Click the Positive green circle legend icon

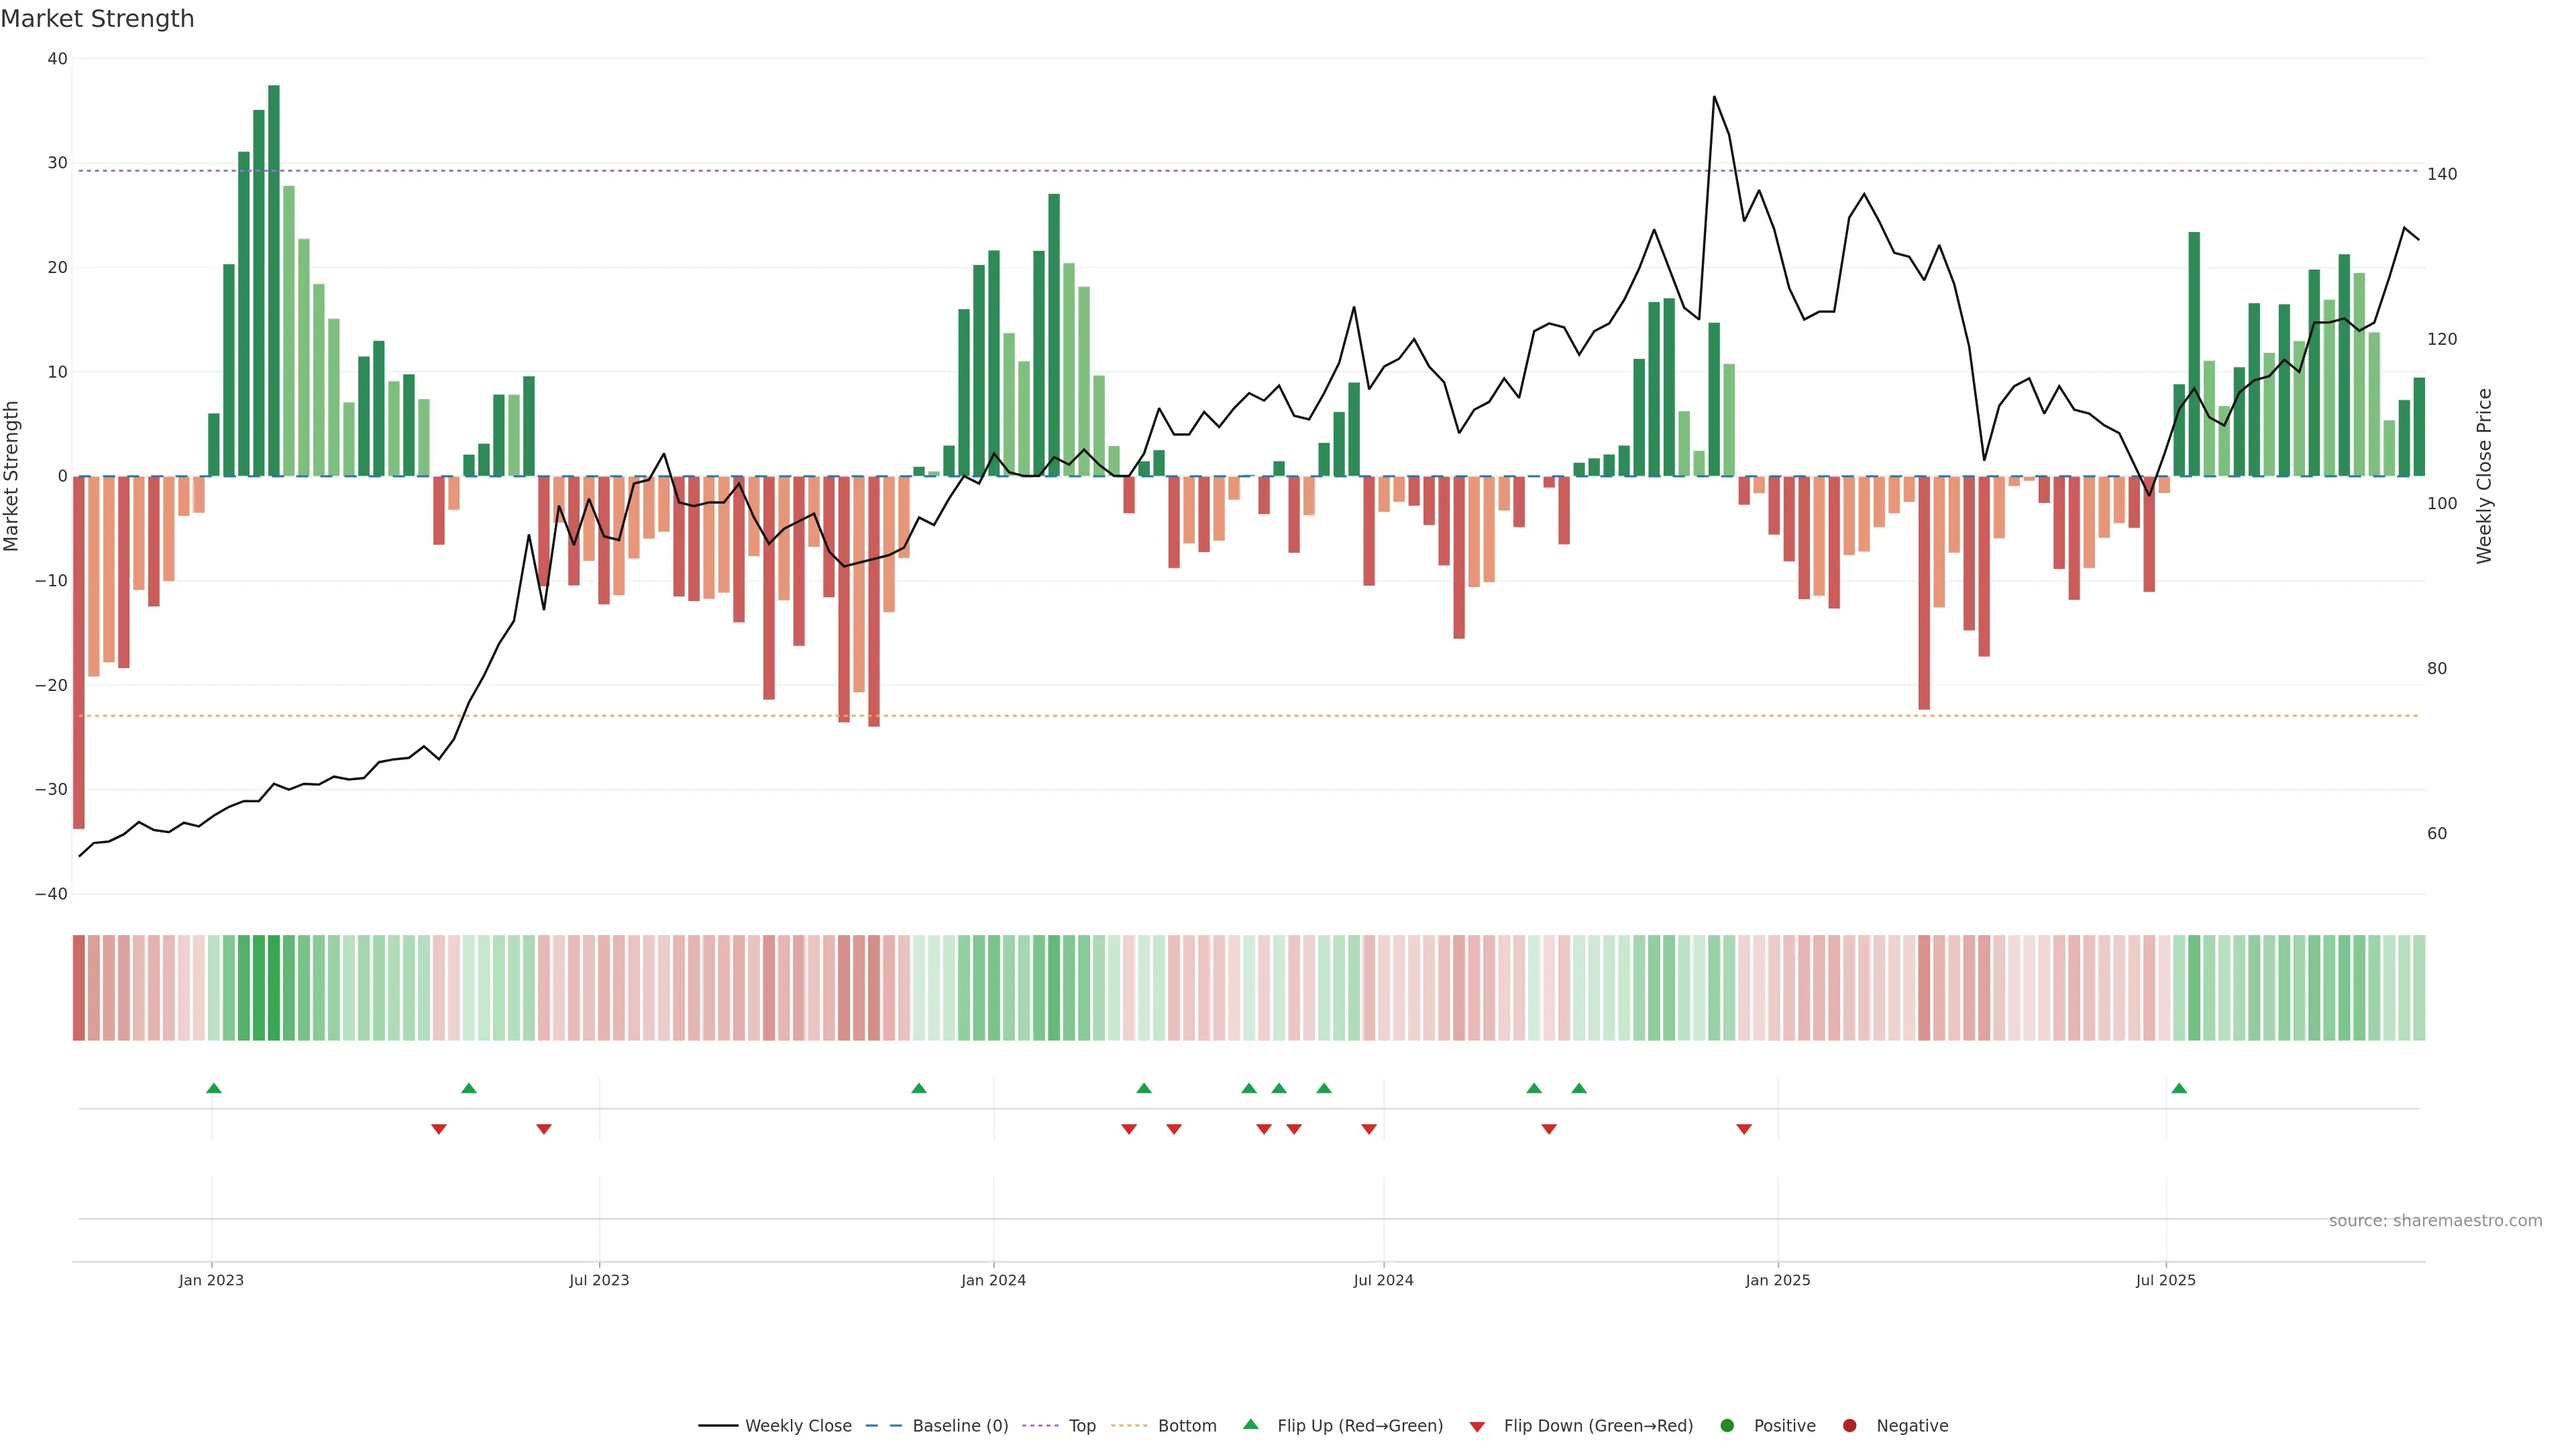click(1727, 1425)
